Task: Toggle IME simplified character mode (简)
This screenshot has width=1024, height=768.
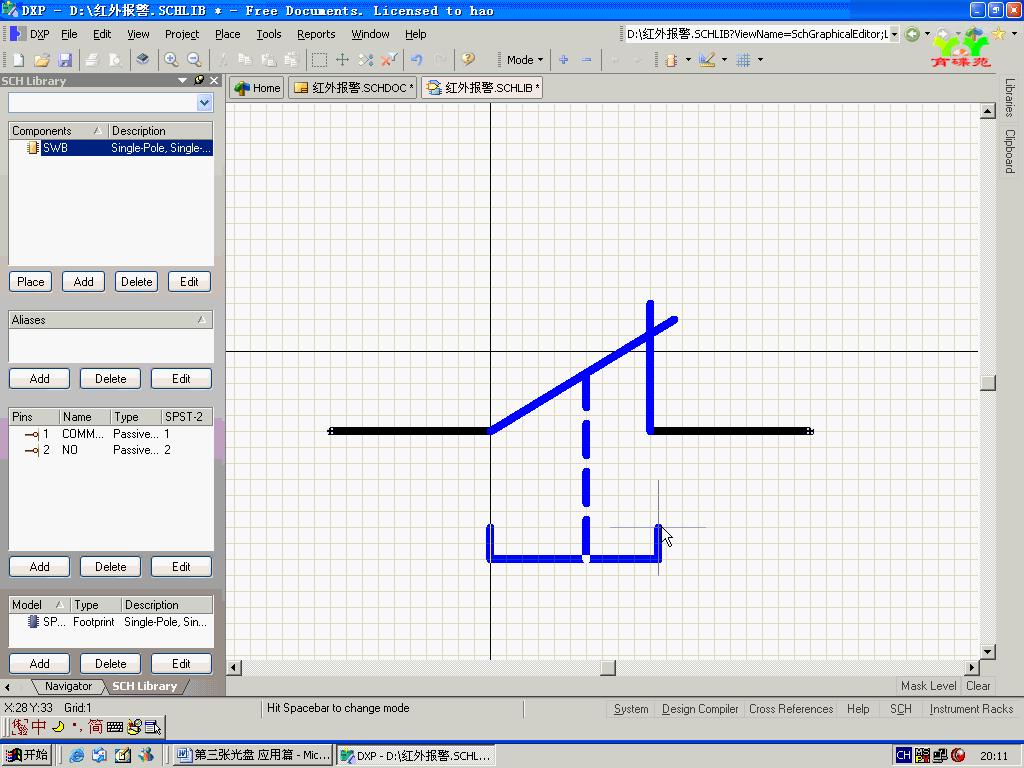Action: tap(95, 727)
